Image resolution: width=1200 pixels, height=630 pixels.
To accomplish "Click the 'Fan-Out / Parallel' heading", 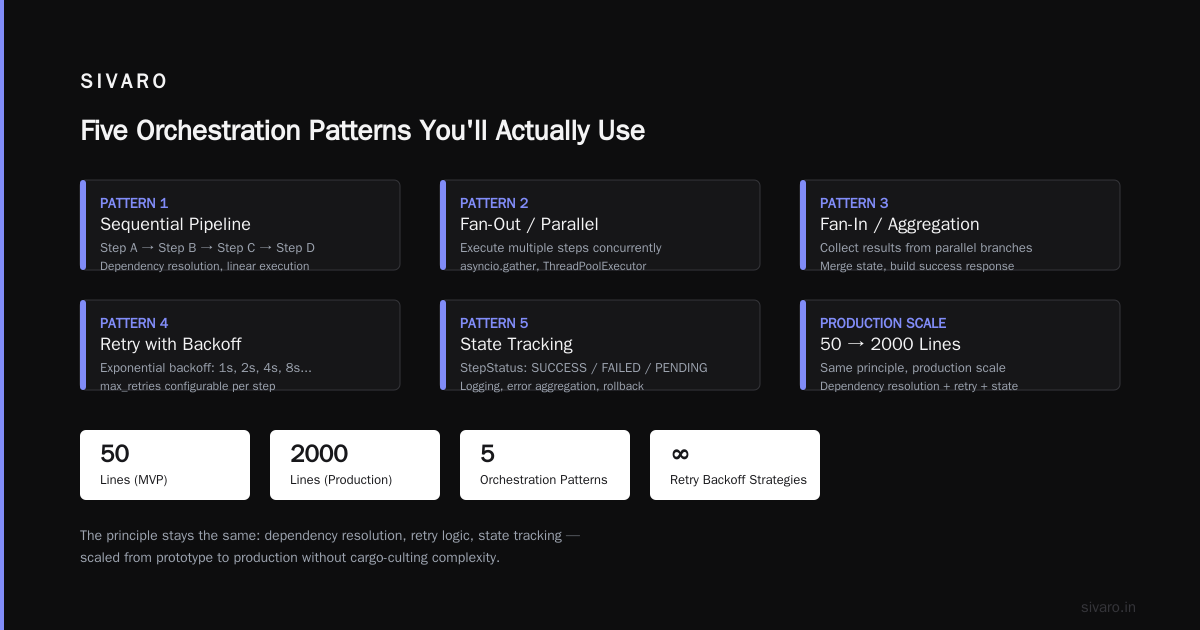I will (529, 224).
